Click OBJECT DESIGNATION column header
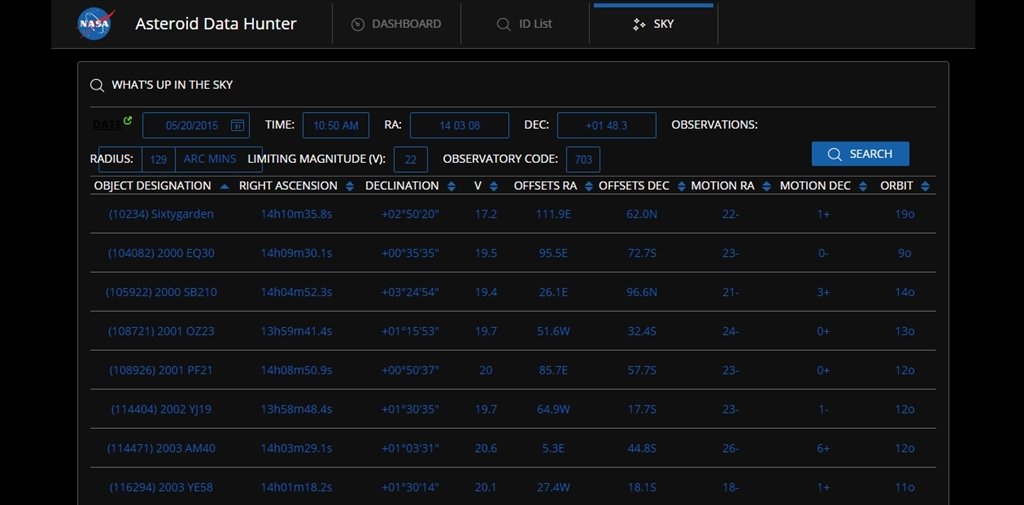Viewport: 1024px width, 505px height. [x=152, y=186]
